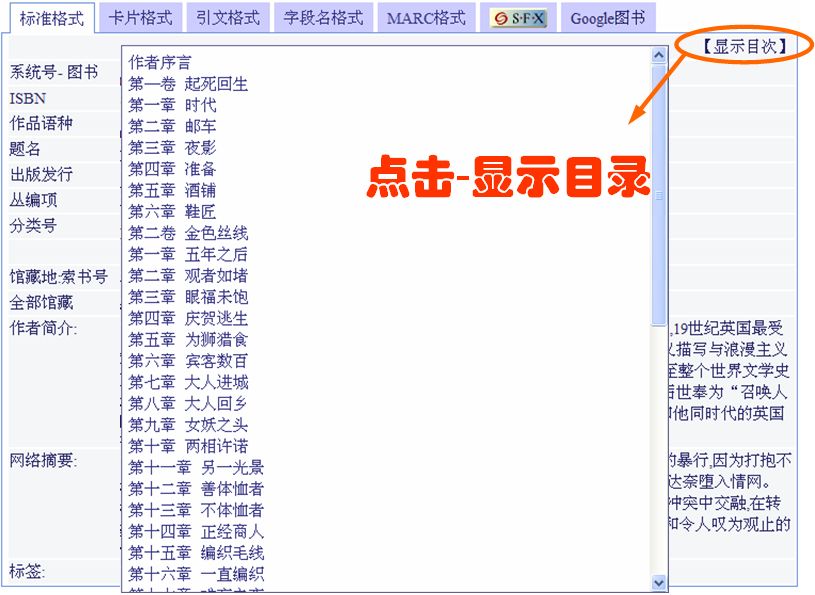Open the Google图书 tab

[x=608, y=18]
